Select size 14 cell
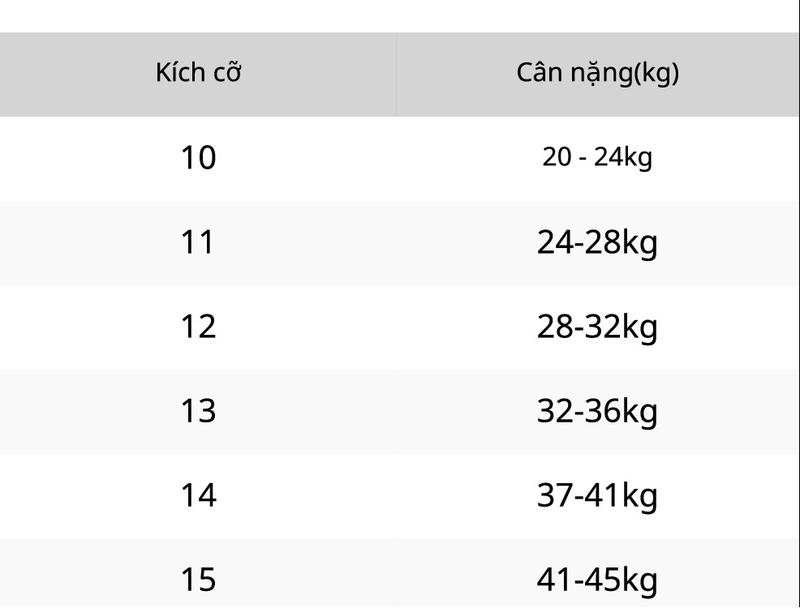 coord(198,496)
